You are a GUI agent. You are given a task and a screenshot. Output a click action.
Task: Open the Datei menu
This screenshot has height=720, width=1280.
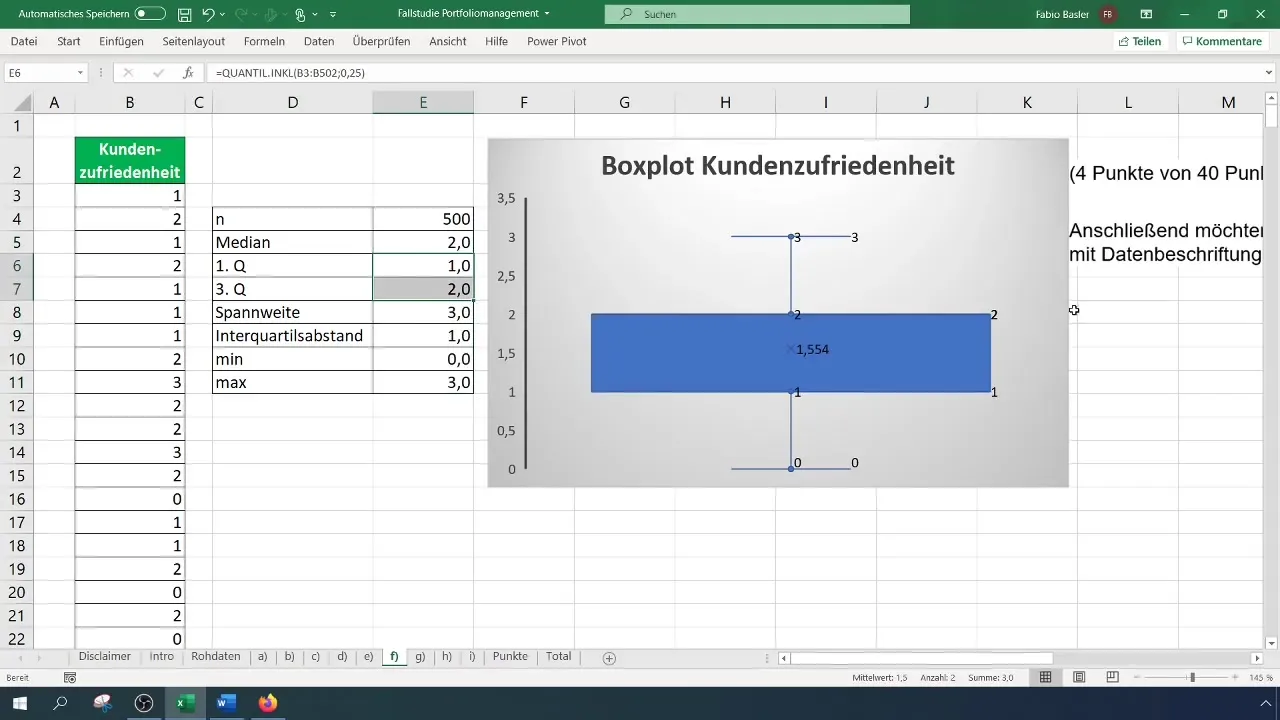24,41
